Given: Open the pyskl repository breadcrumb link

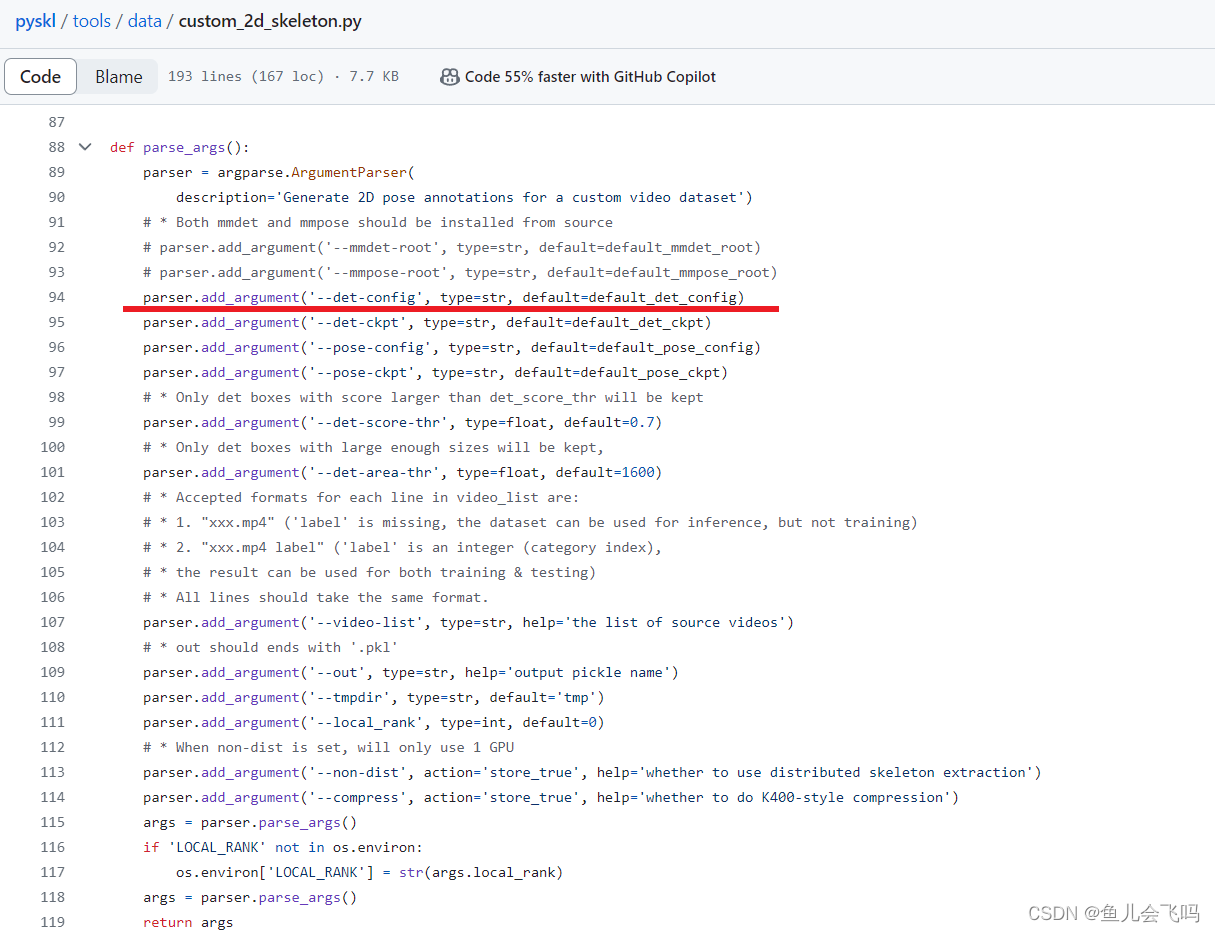Looking at the screenshot, I should (x=35, y=20).
